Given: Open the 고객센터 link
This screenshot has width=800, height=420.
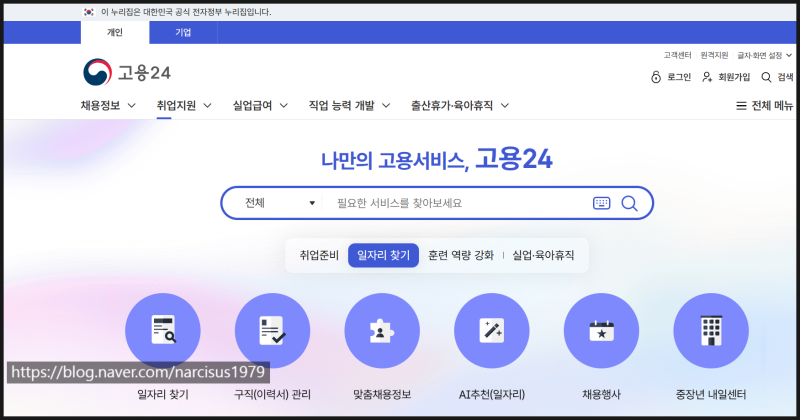Looking at the screenshot, I should pos(678,55).
